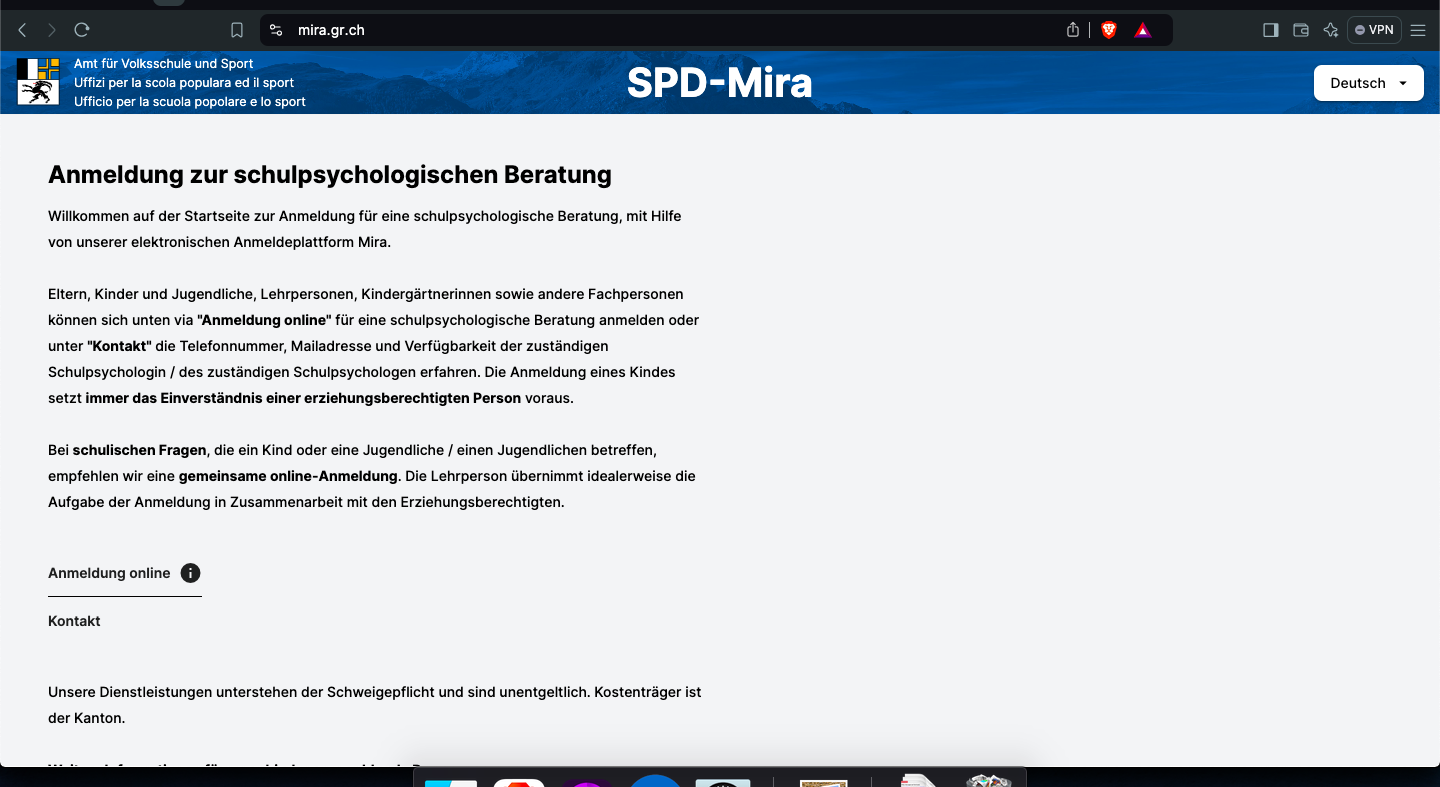The image size is (1440, 787).
Task: Click the header text Ufficio per la scuola popolare e lo sport
Action: click(x=190, y=102)
